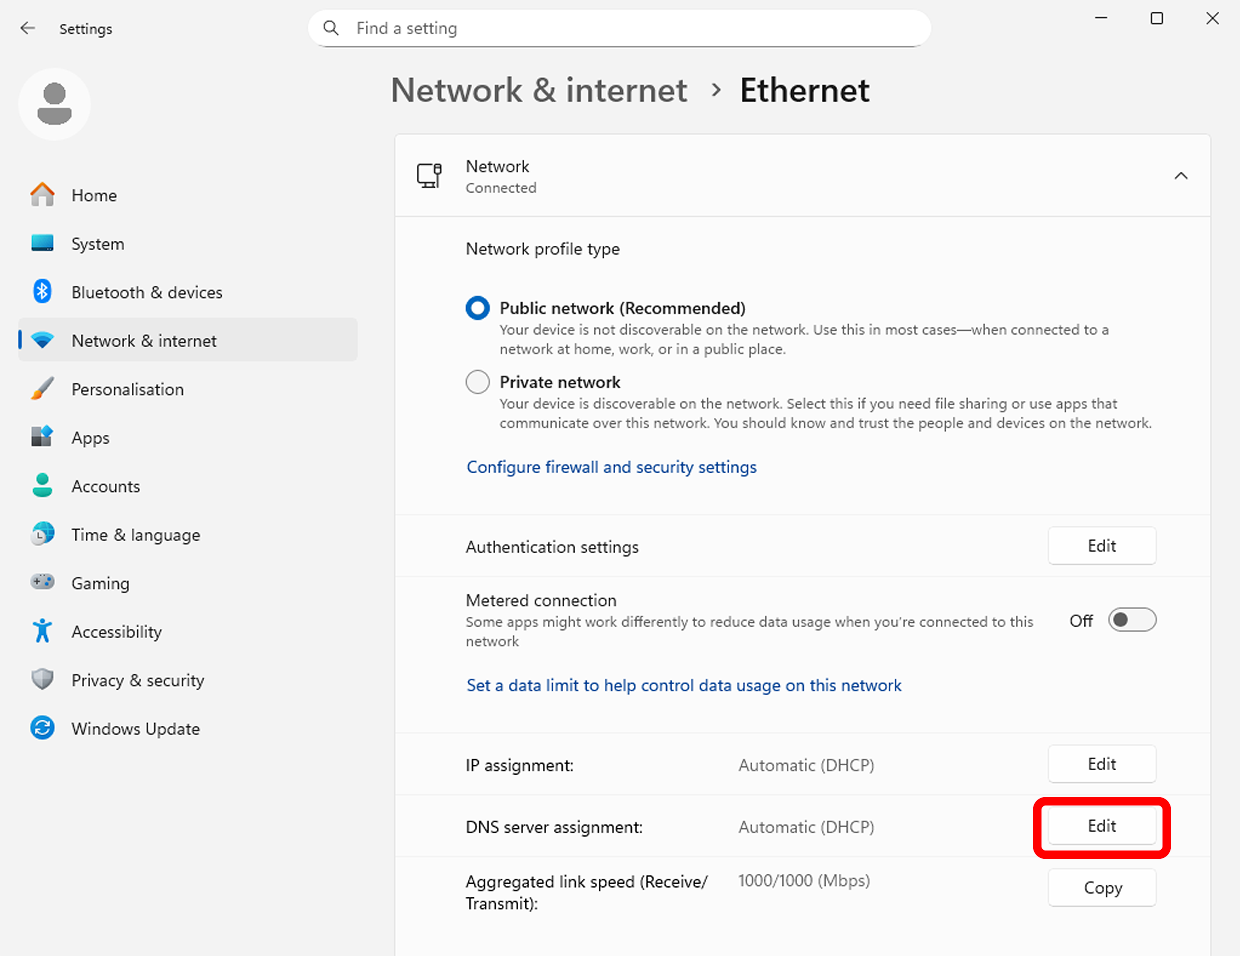Select the Bluetooth & devices icon

pos(42,291)
